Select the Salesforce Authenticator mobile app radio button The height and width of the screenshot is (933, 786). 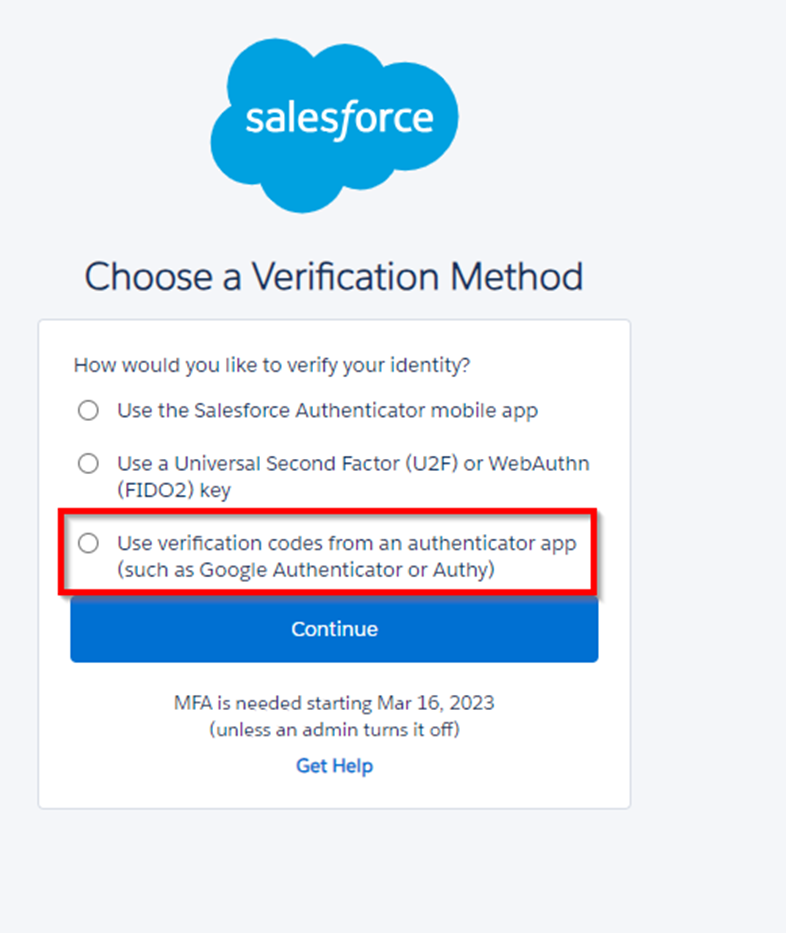(89, 411)
